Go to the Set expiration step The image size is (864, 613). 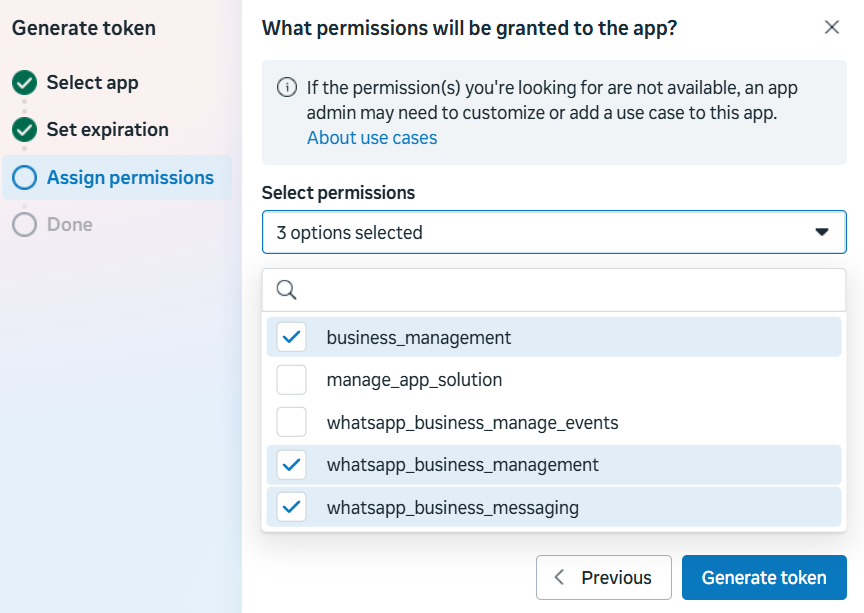[x=107, y=130]
